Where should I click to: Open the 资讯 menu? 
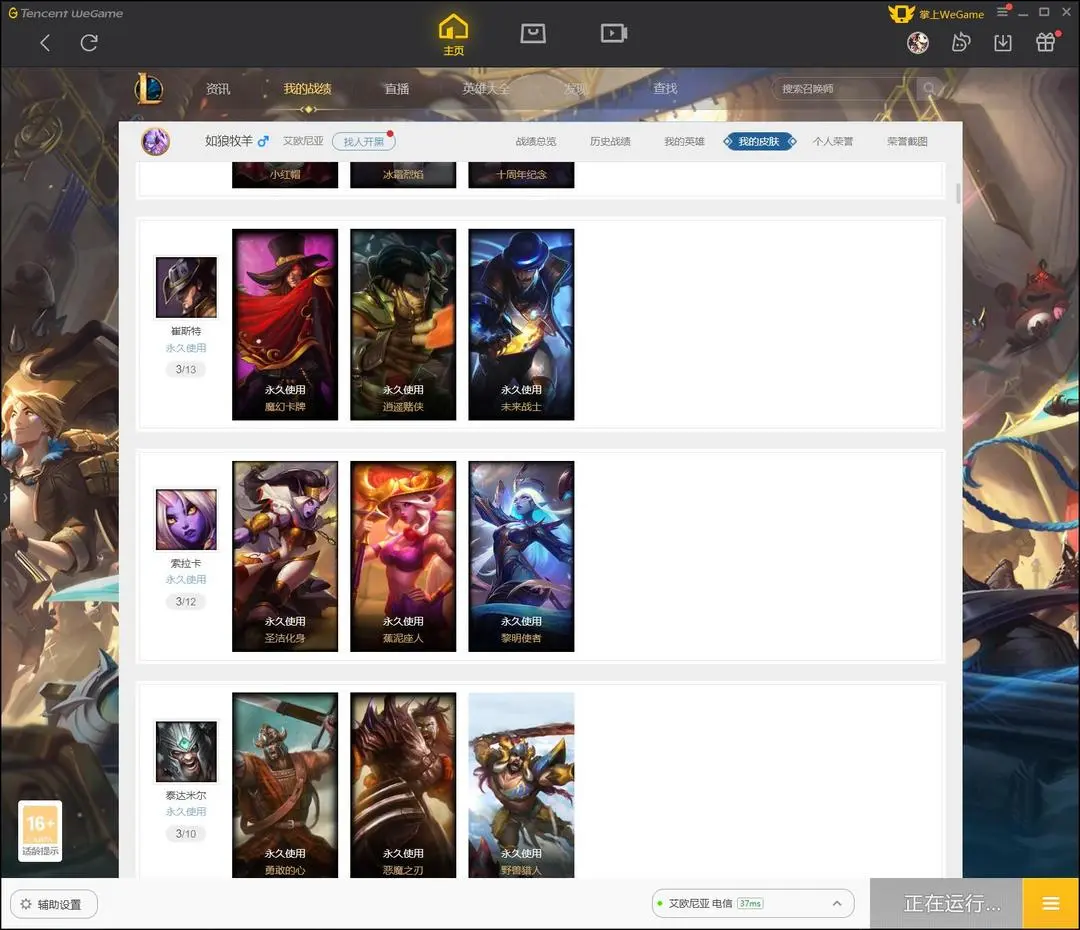click(x=218, y=89)
